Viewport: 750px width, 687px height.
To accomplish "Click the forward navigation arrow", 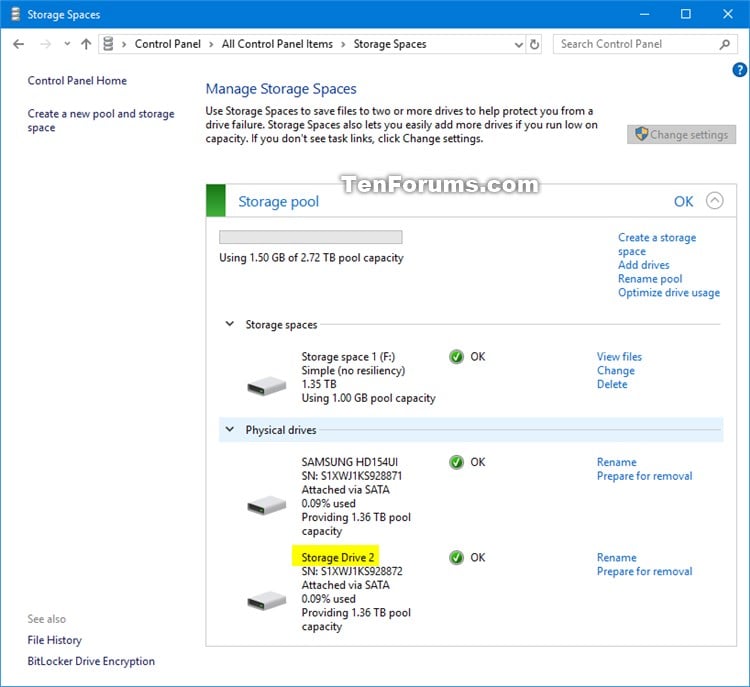I will tap(45, 44).
